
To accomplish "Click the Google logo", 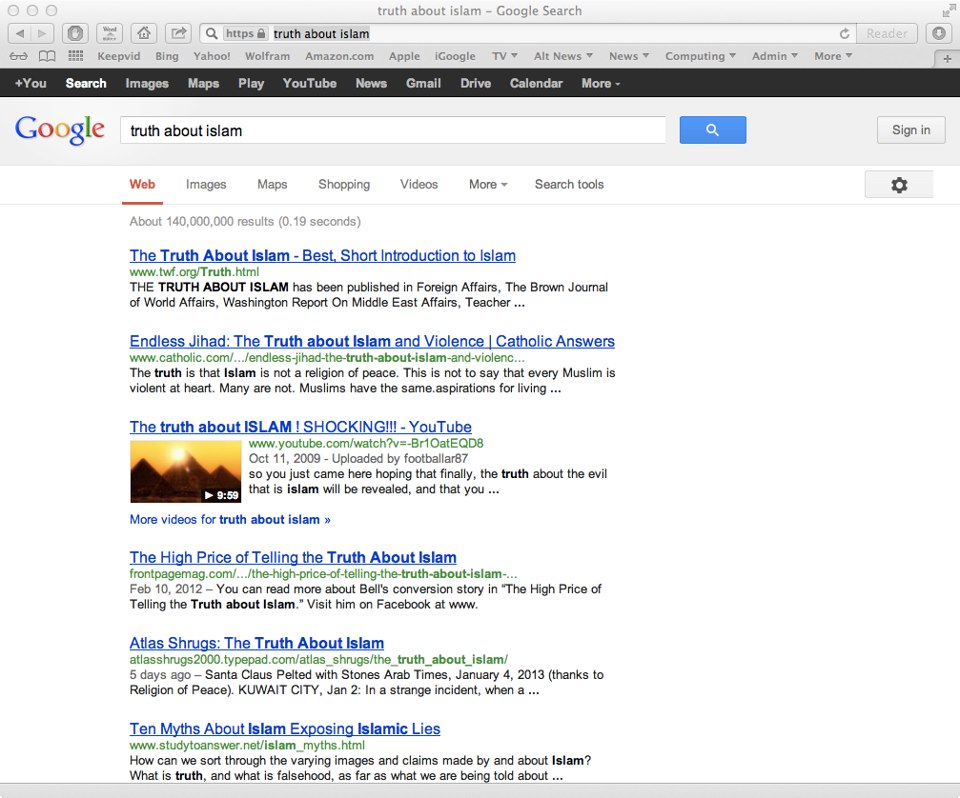I will coord(60,129).
